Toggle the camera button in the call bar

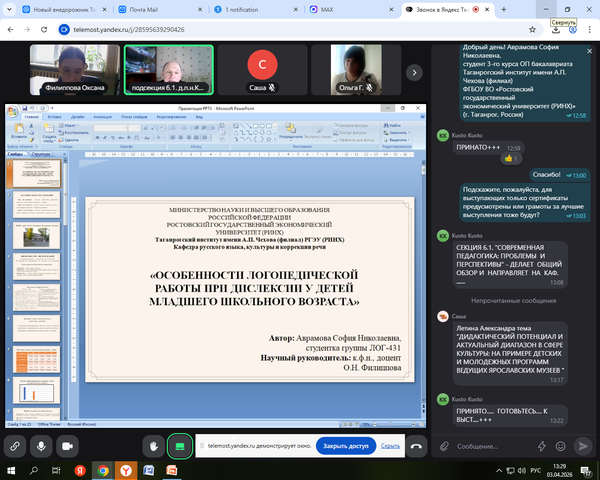70,446
